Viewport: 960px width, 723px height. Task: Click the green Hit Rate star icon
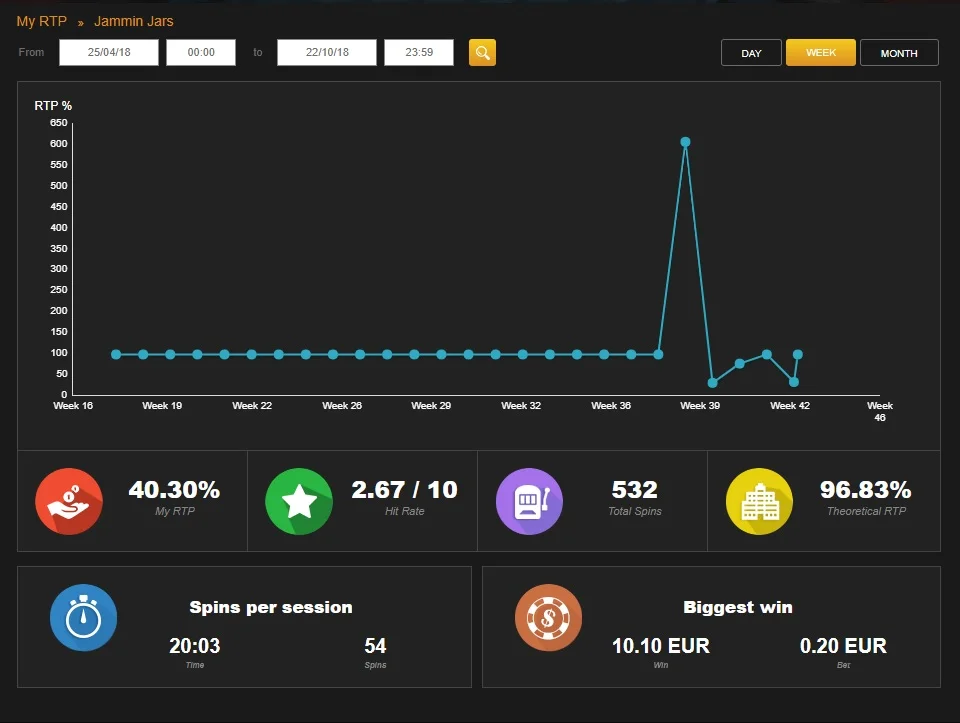click(x=299, y=501)
